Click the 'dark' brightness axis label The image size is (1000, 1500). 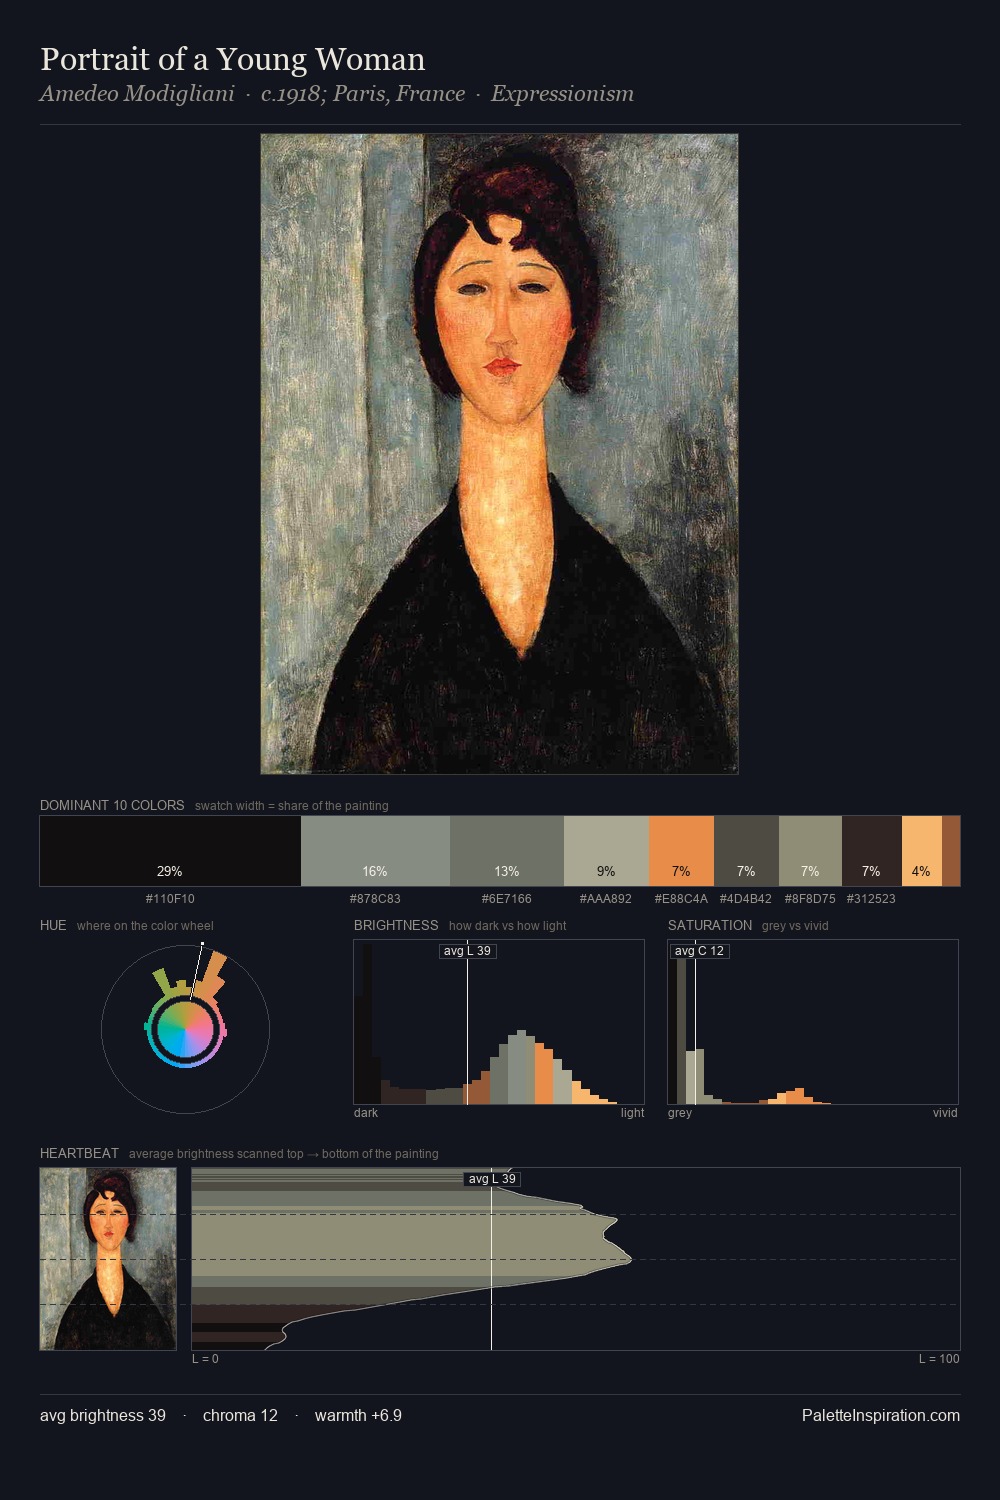366,1113
